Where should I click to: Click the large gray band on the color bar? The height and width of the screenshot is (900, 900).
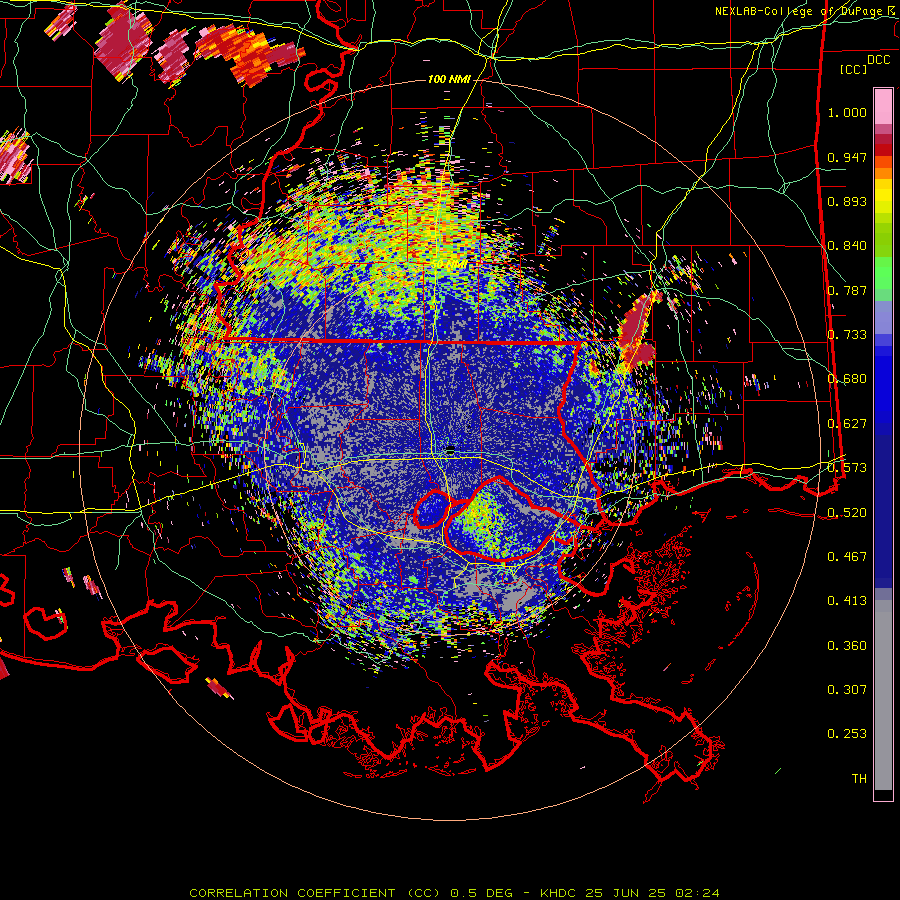click(x=883, y=695)
